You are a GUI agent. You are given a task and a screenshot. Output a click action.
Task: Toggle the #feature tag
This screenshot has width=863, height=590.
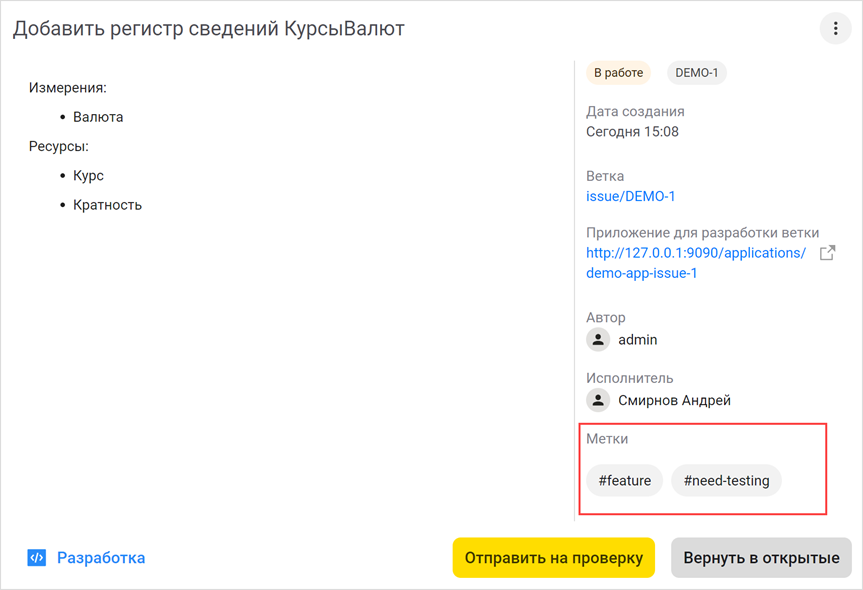coord(624,480)
